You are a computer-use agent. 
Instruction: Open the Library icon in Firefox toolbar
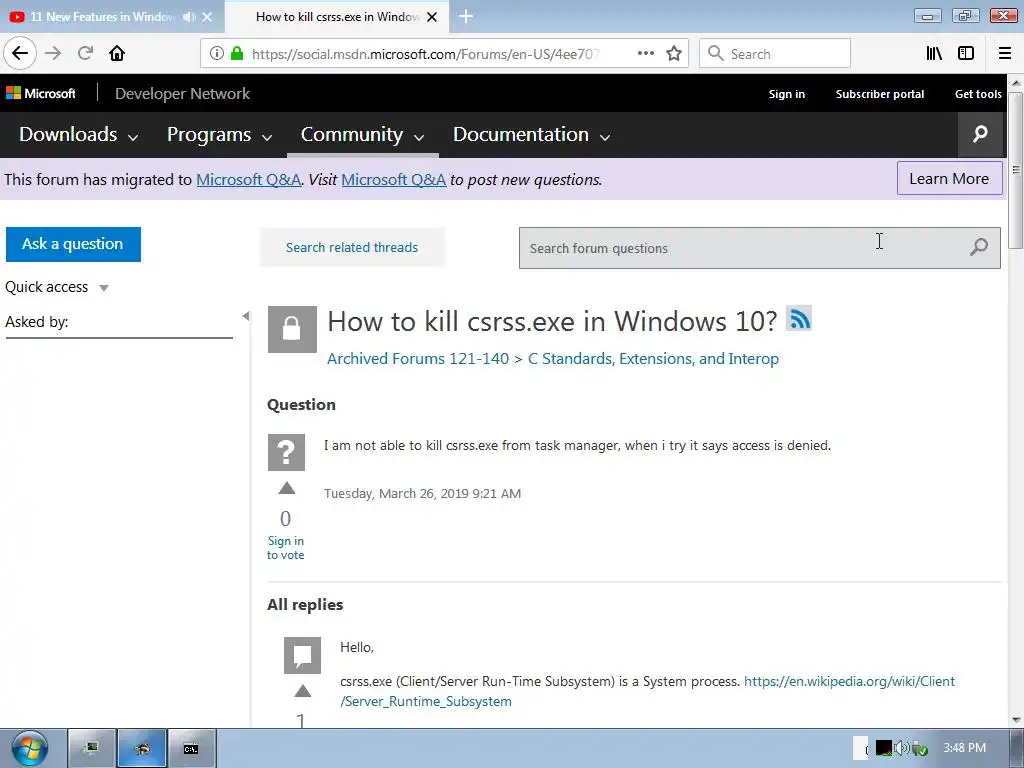(x=935, y=54)
